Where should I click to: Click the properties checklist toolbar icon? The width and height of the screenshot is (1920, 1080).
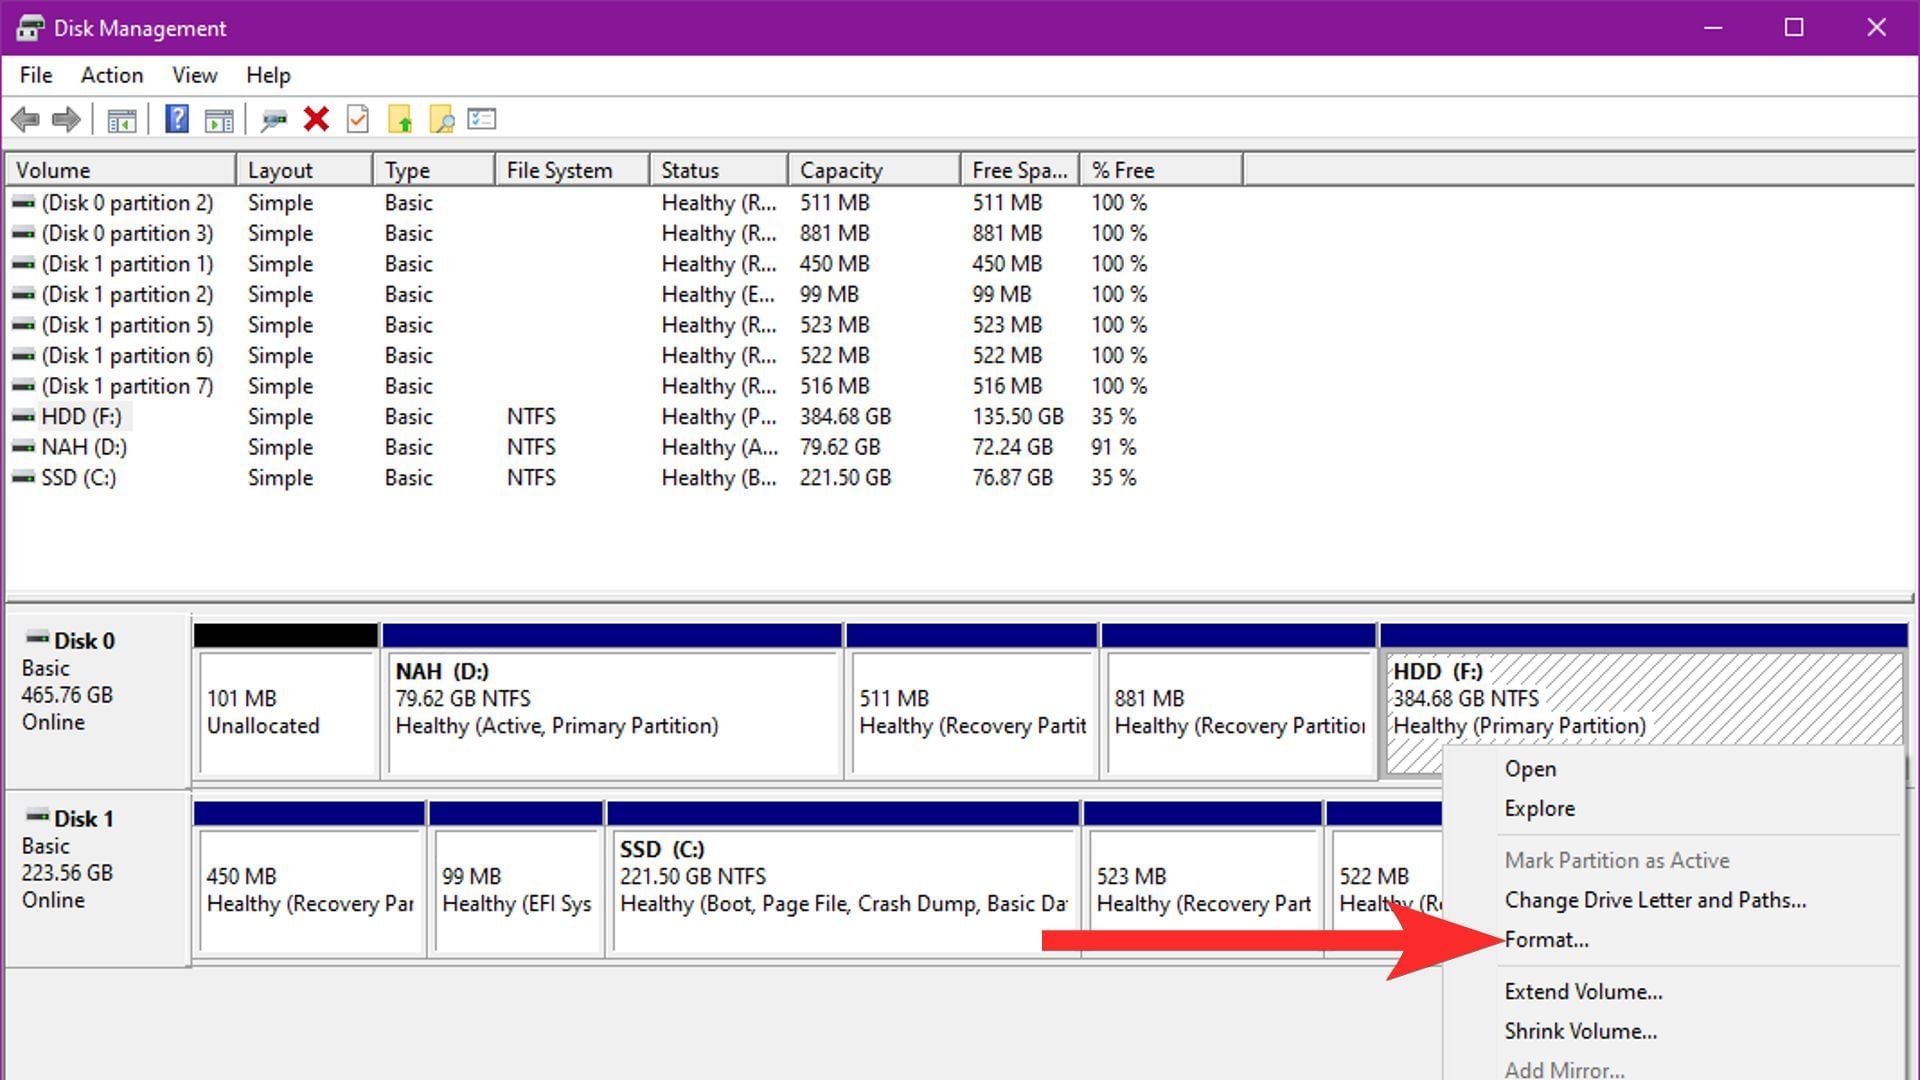(481, 119)
